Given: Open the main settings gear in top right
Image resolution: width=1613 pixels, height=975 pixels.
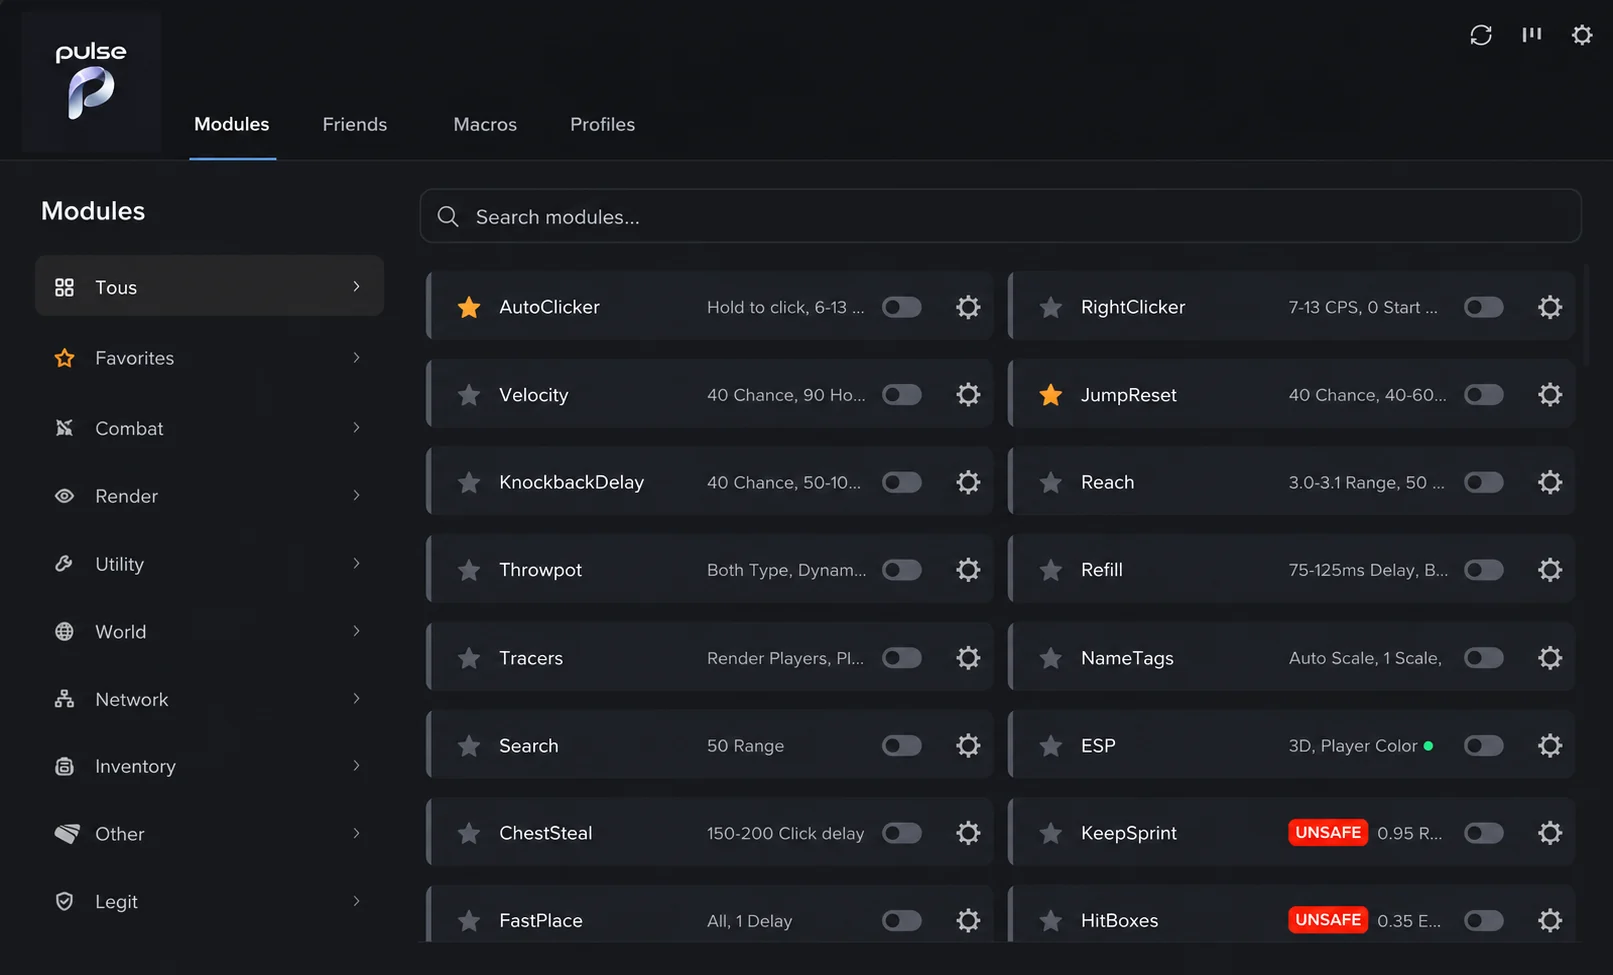Looking at the screenshot, I should tap(1582, 35).
